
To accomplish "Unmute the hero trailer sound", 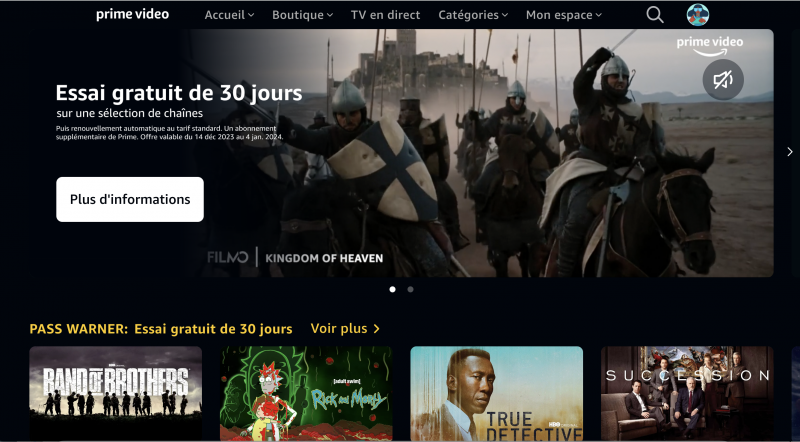I will (x=723, y=80).
